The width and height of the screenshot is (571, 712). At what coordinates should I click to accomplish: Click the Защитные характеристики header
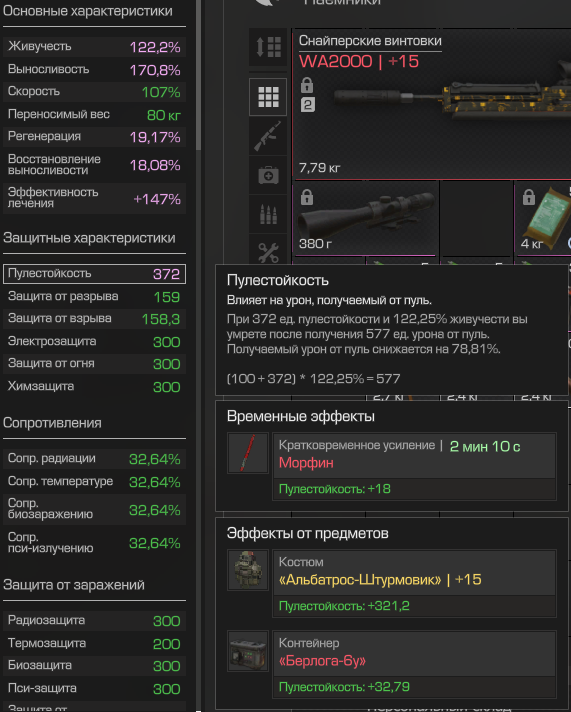click(89, 238)
